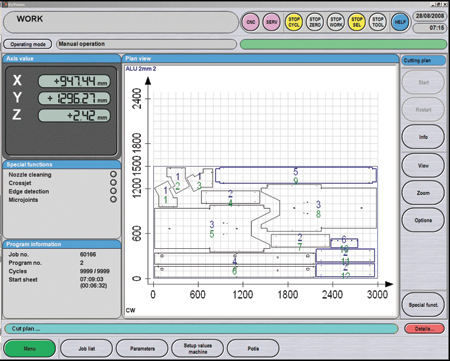Open the Zoom side button
This screenshot has height=361, width=450.
tap(423, 193)
